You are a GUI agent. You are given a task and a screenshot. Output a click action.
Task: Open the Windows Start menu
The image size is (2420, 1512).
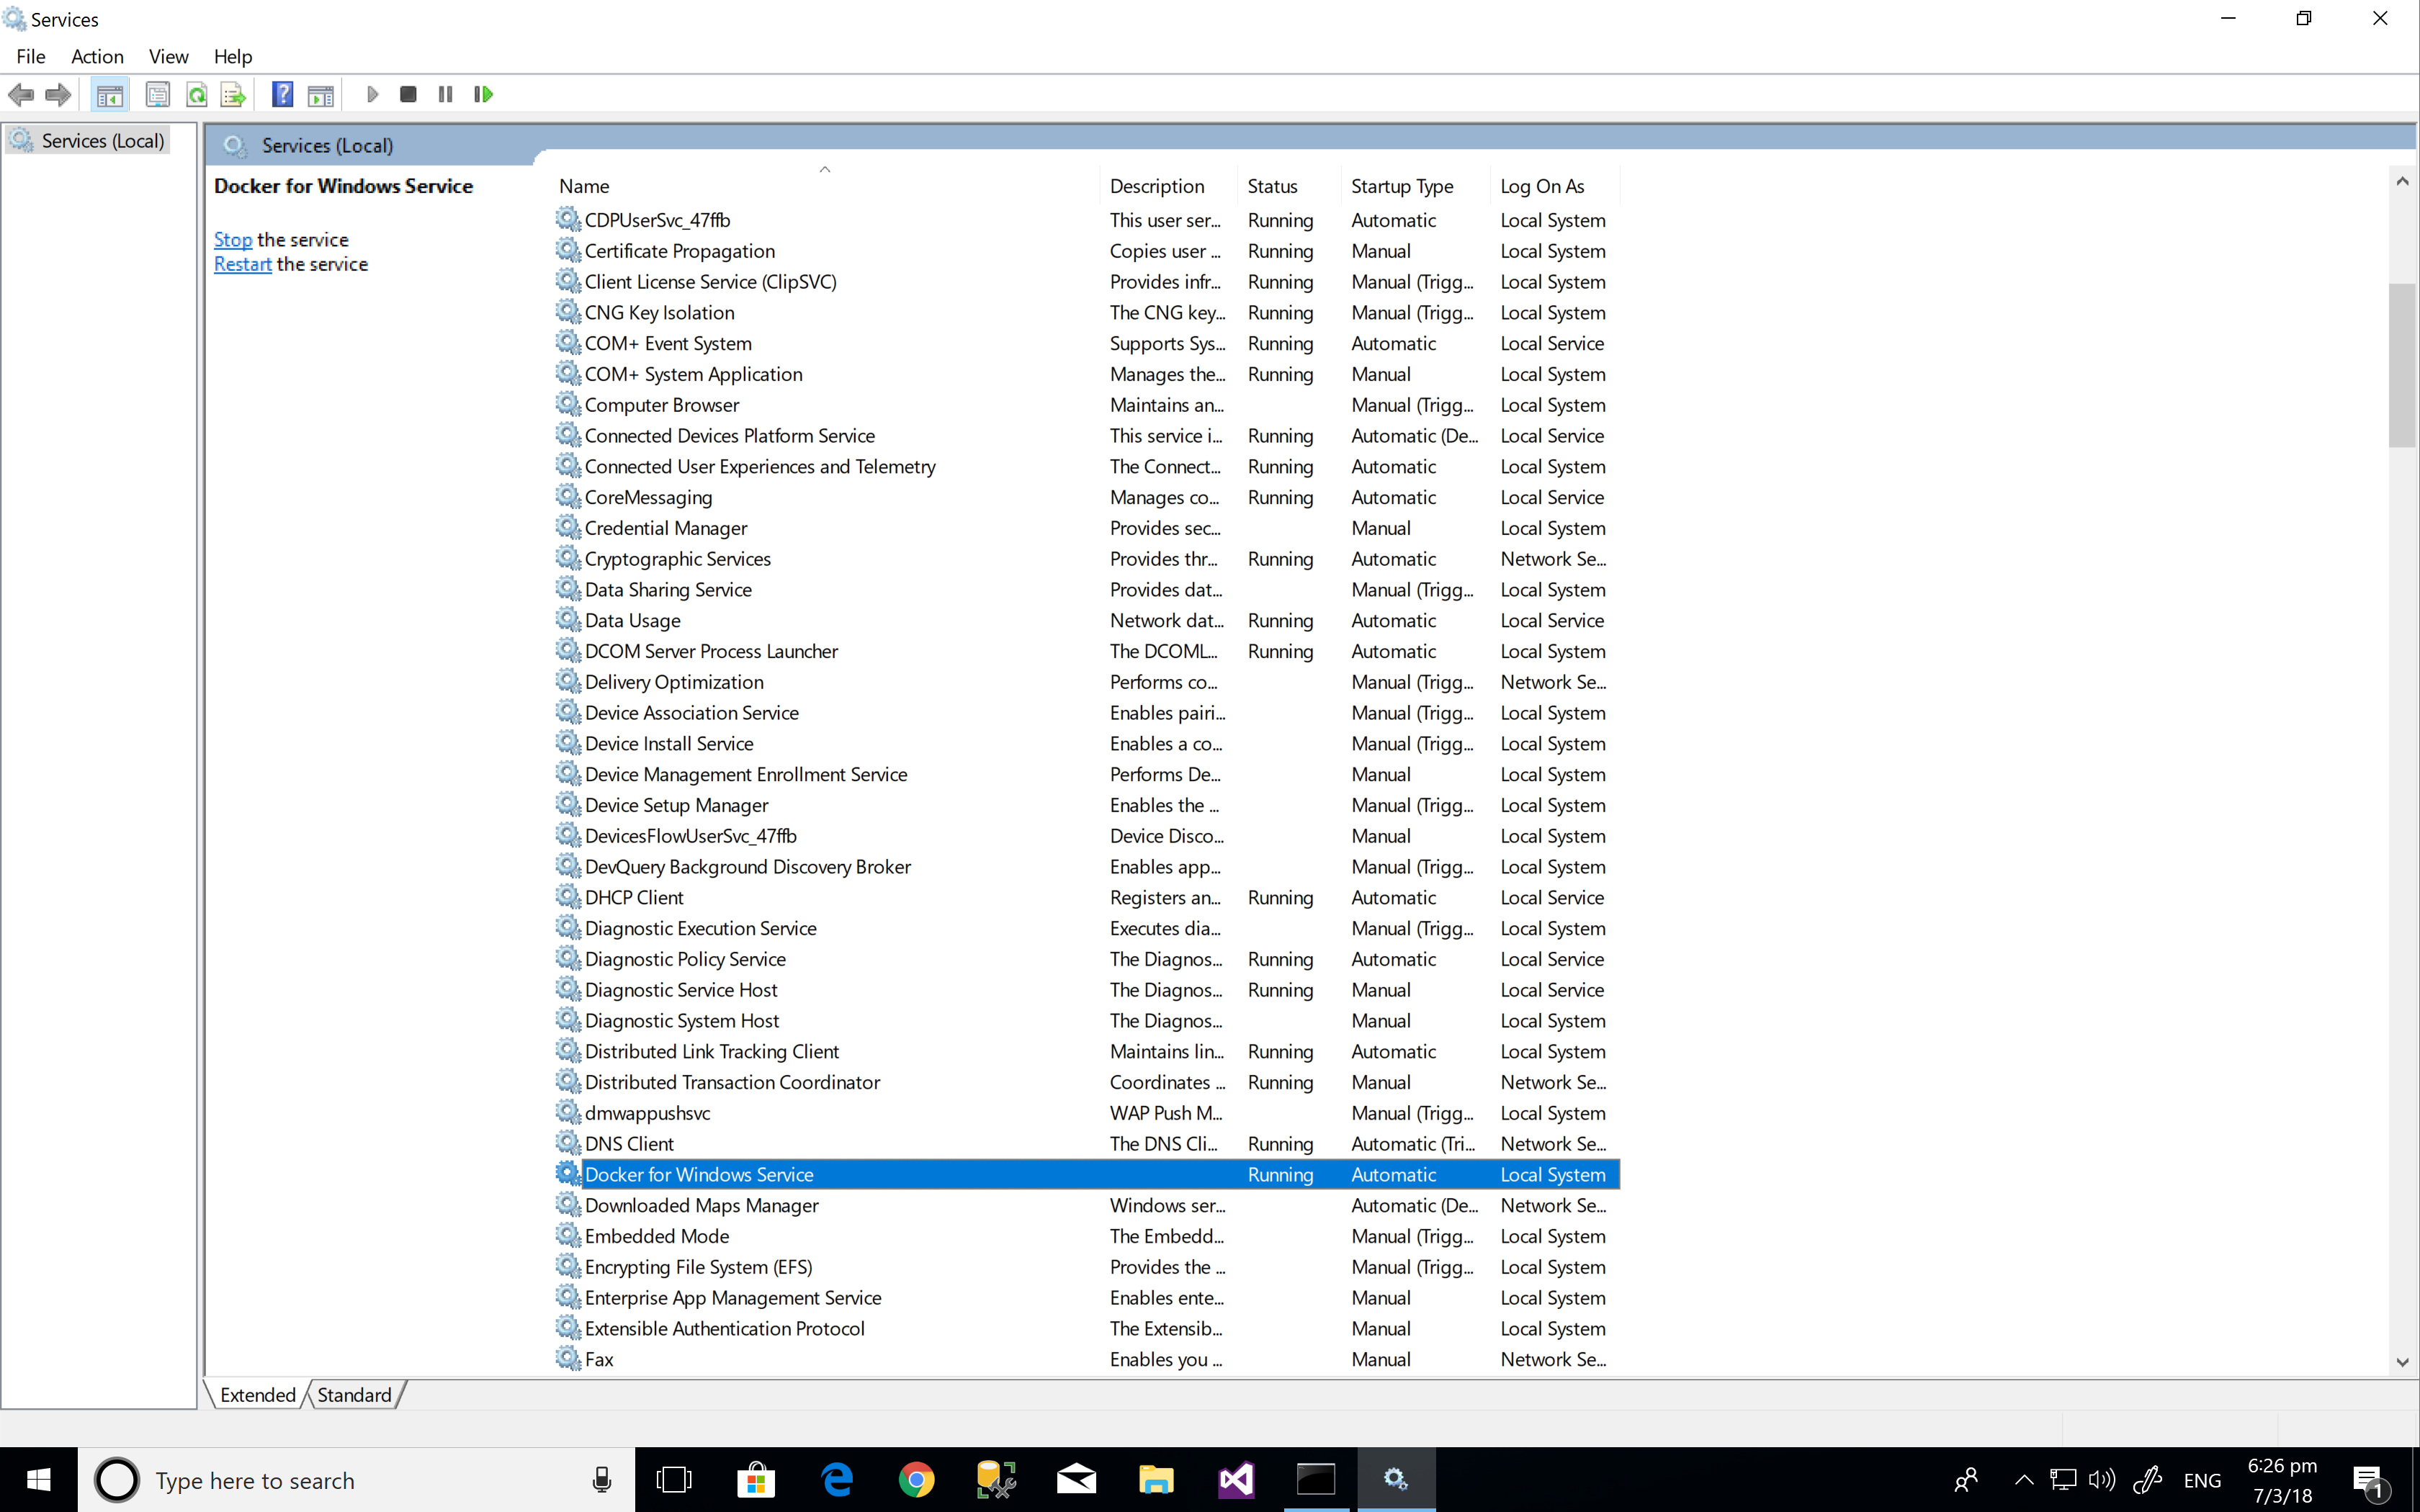[x=38, y=1480]
